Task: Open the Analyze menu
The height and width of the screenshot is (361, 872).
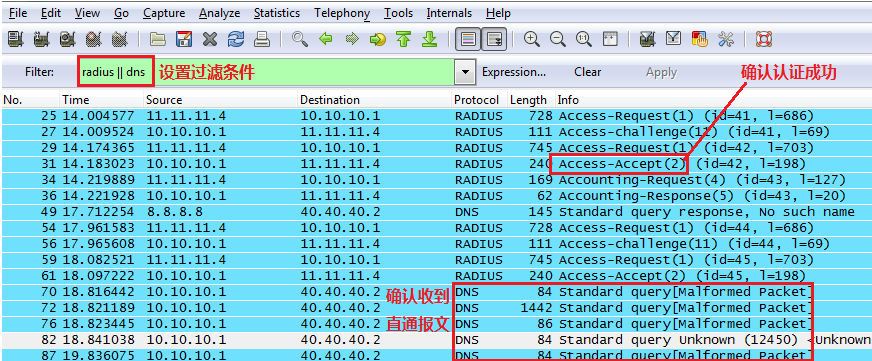Action: click(x=220, y=13)
